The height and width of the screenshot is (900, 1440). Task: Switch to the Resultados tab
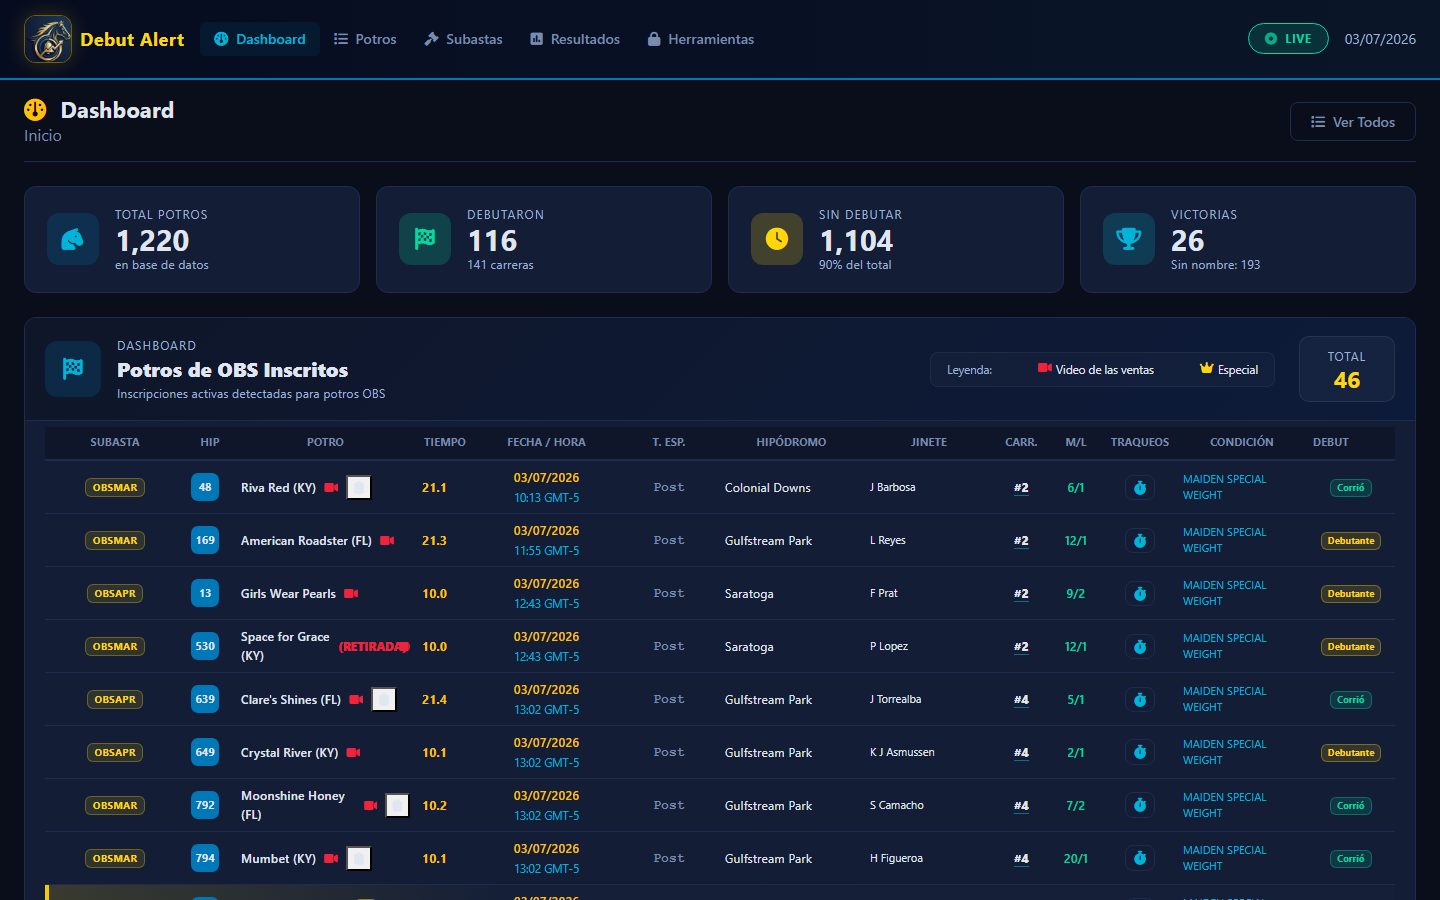pyautogui.click(x=575, y=39)
